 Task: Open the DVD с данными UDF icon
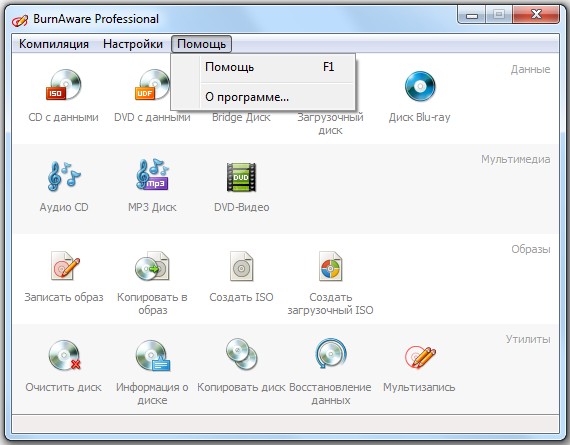(152, 85)
